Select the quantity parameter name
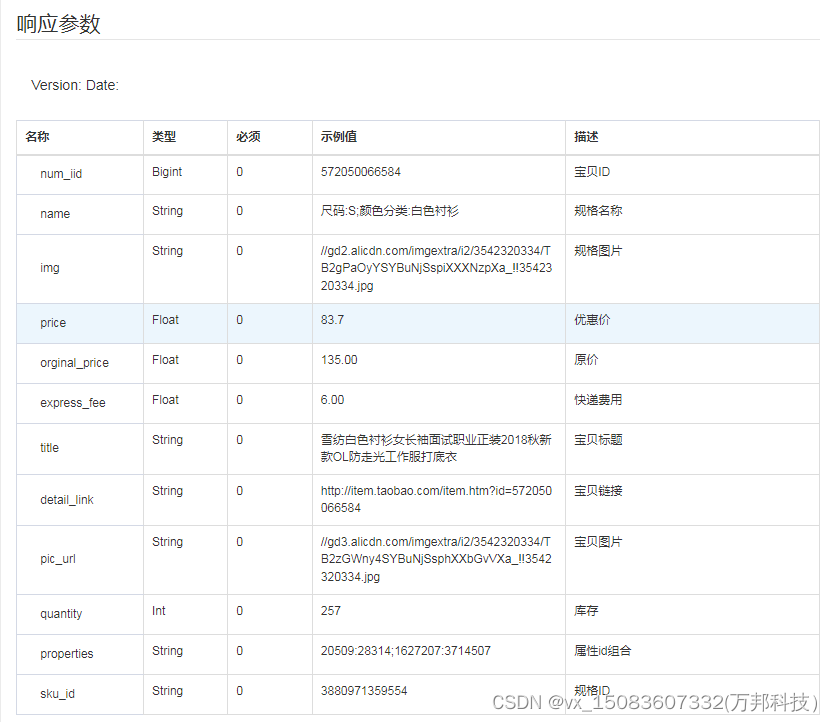 tap(61, 614)
